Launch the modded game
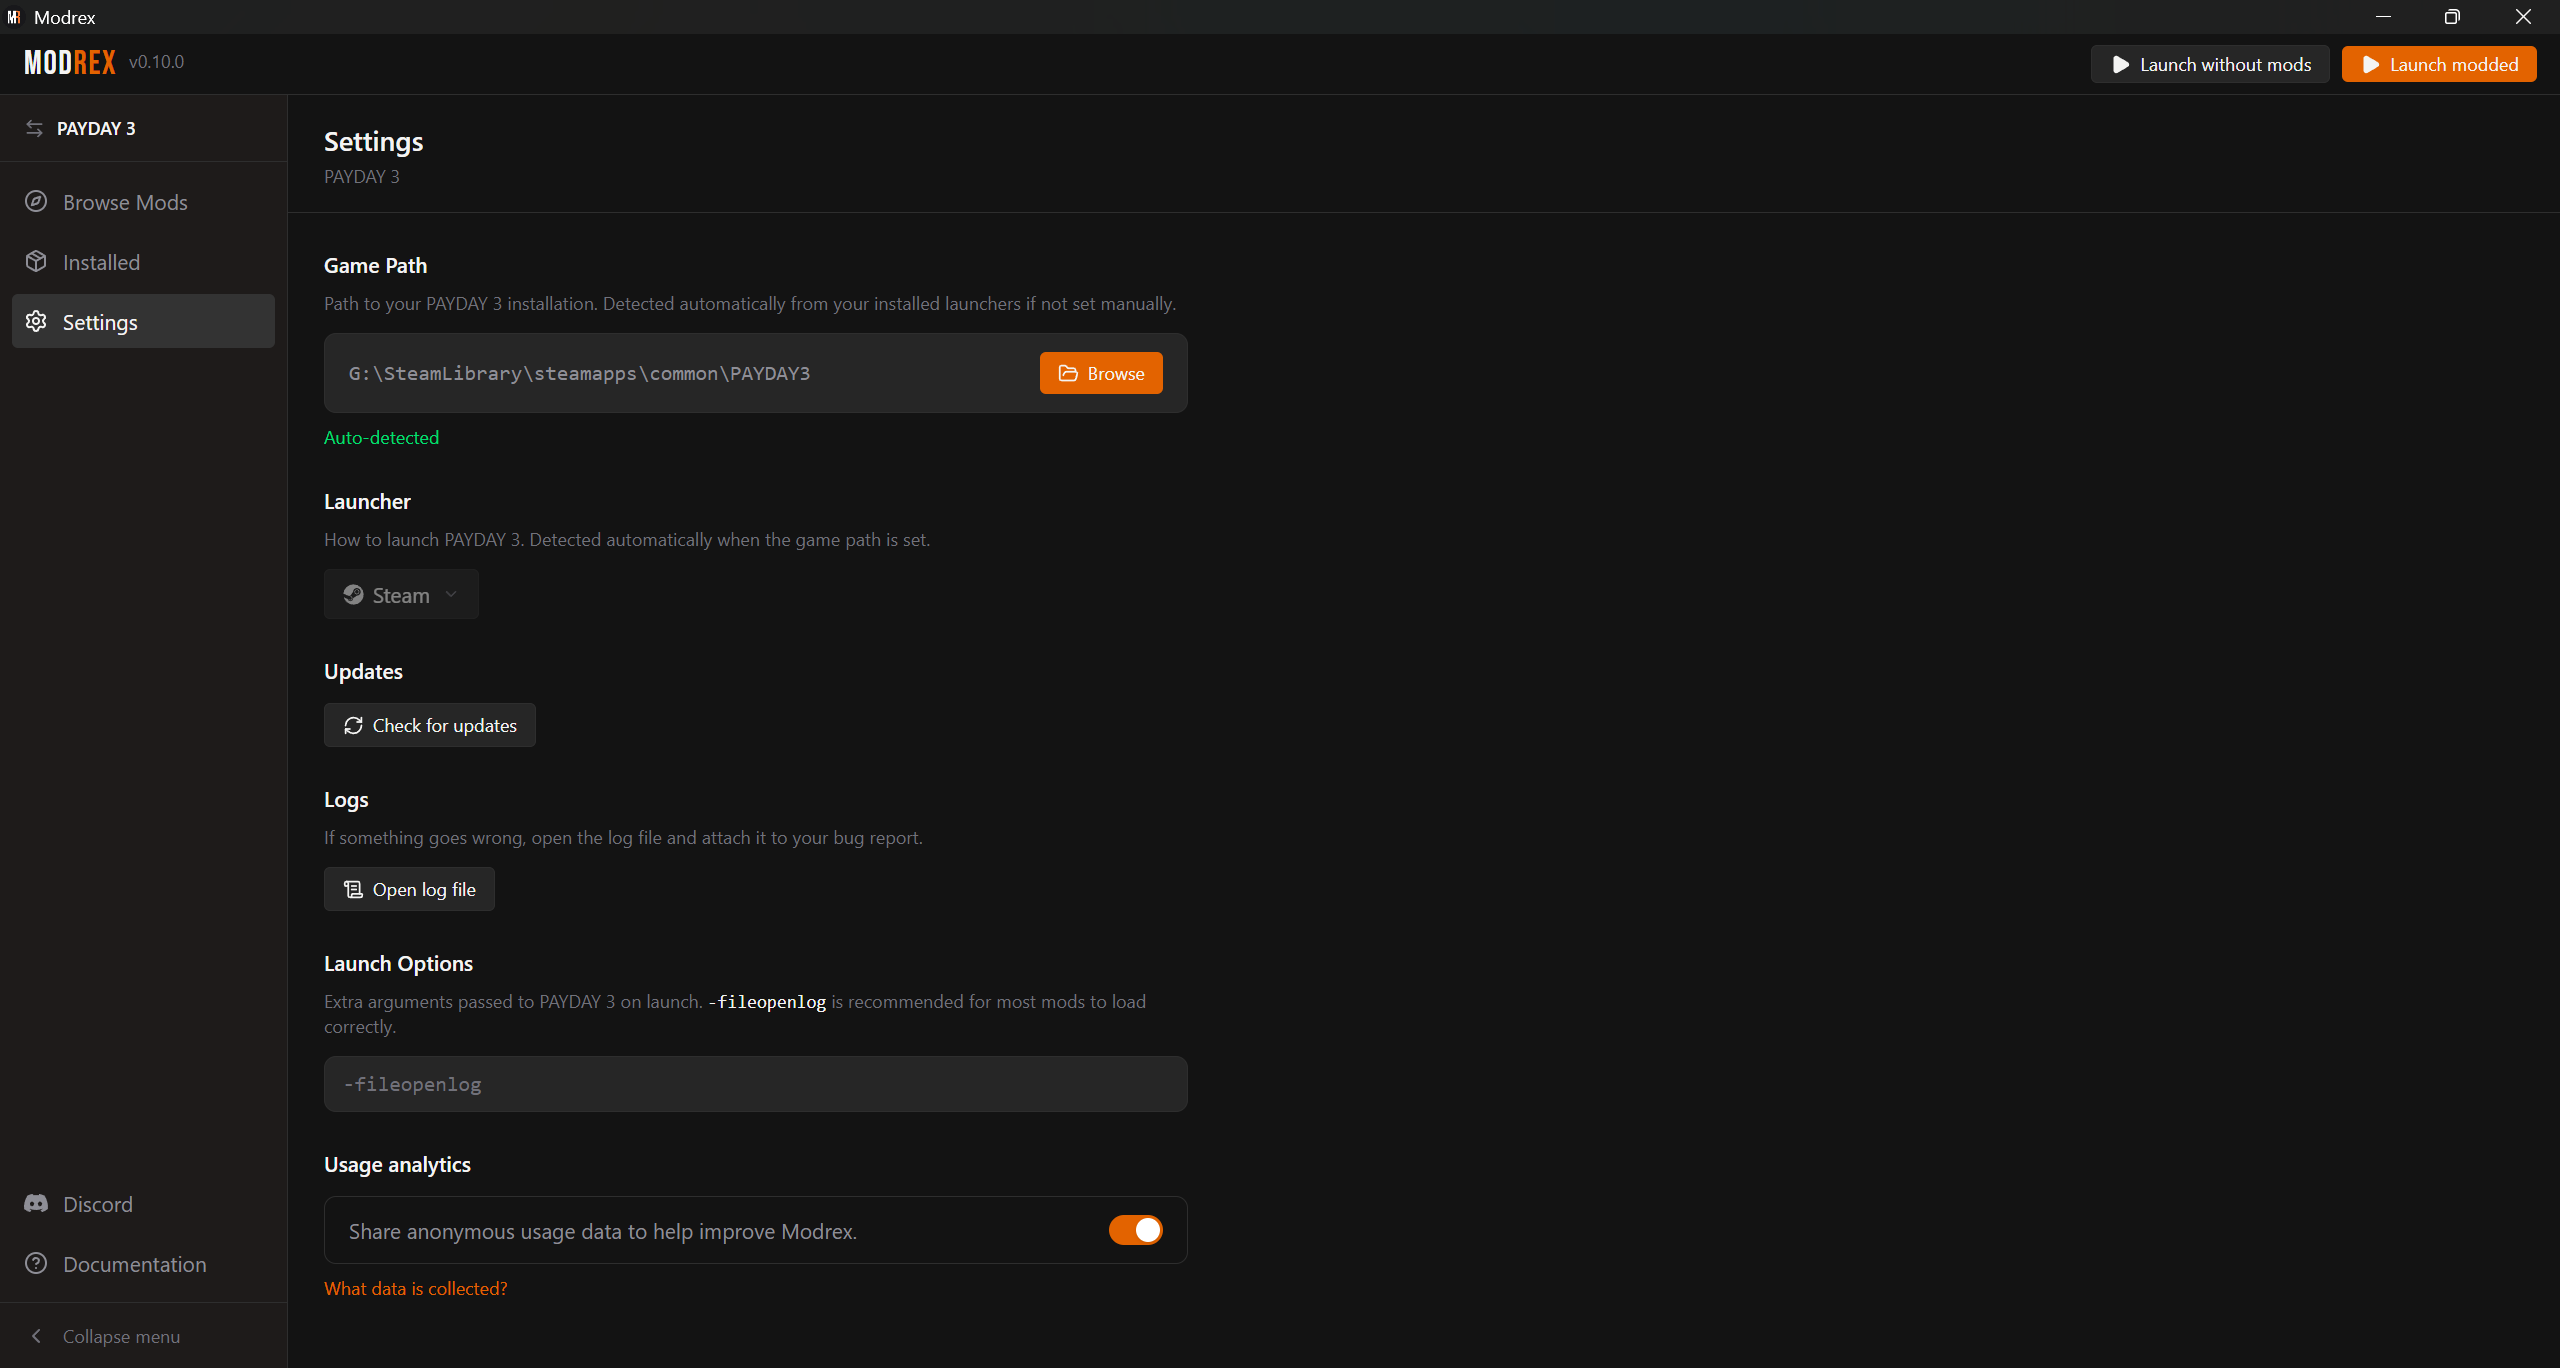2560x1368 pixels. [2439, 65]
